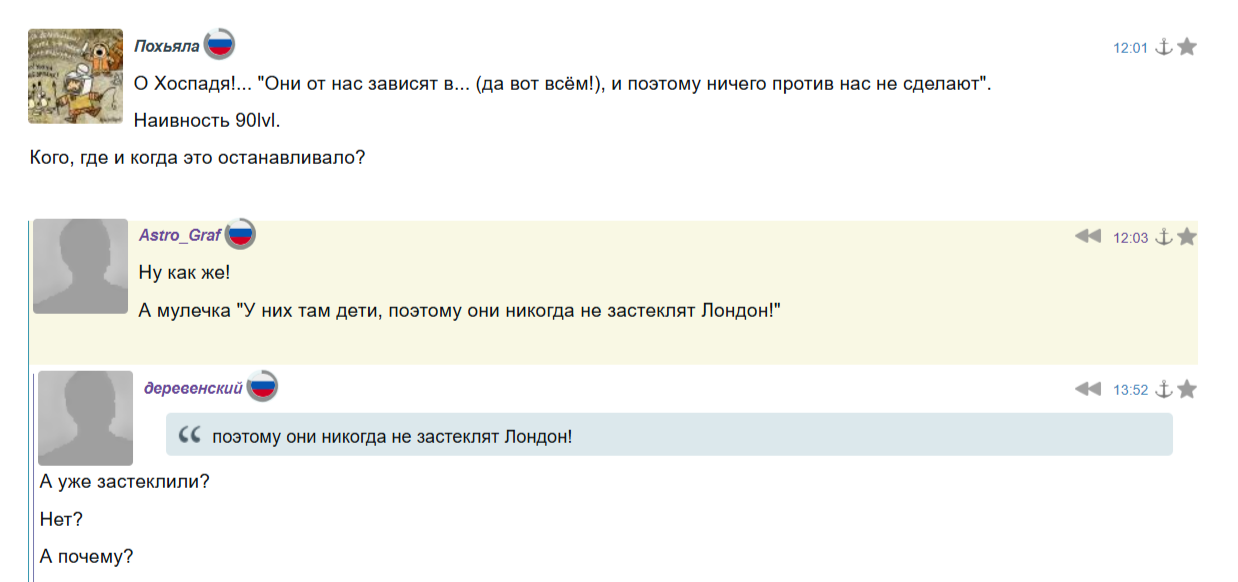This screenshot has width=1238, height=582.
Task: Star the comment by Похьяла
Action: pyautogui.click(x=1187, y=47)
